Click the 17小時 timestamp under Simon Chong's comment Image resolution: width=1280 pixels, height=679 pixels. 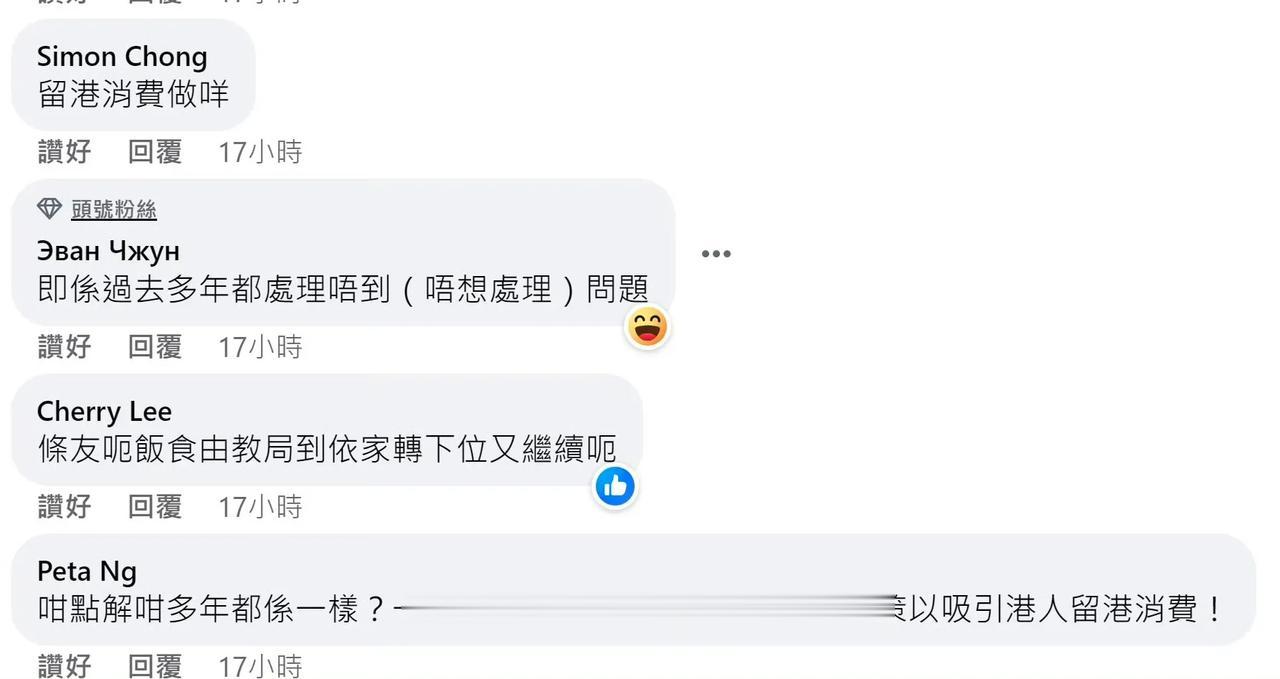pyautogui.click(x=260, y=152)
